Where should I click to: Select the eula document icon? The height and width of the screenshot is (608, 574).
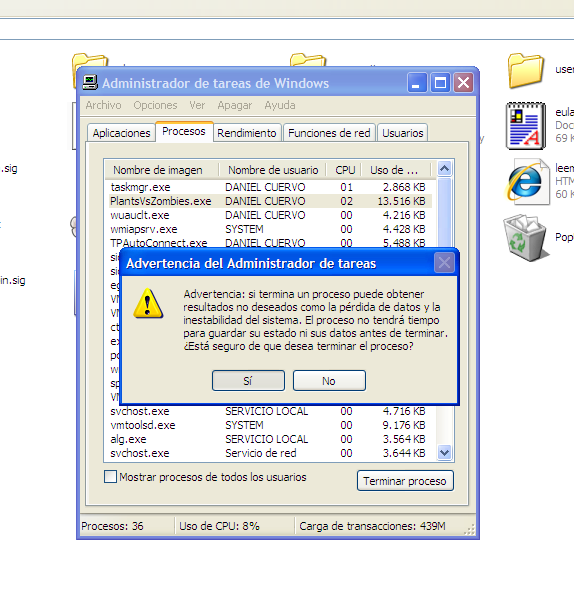point(526,126)
